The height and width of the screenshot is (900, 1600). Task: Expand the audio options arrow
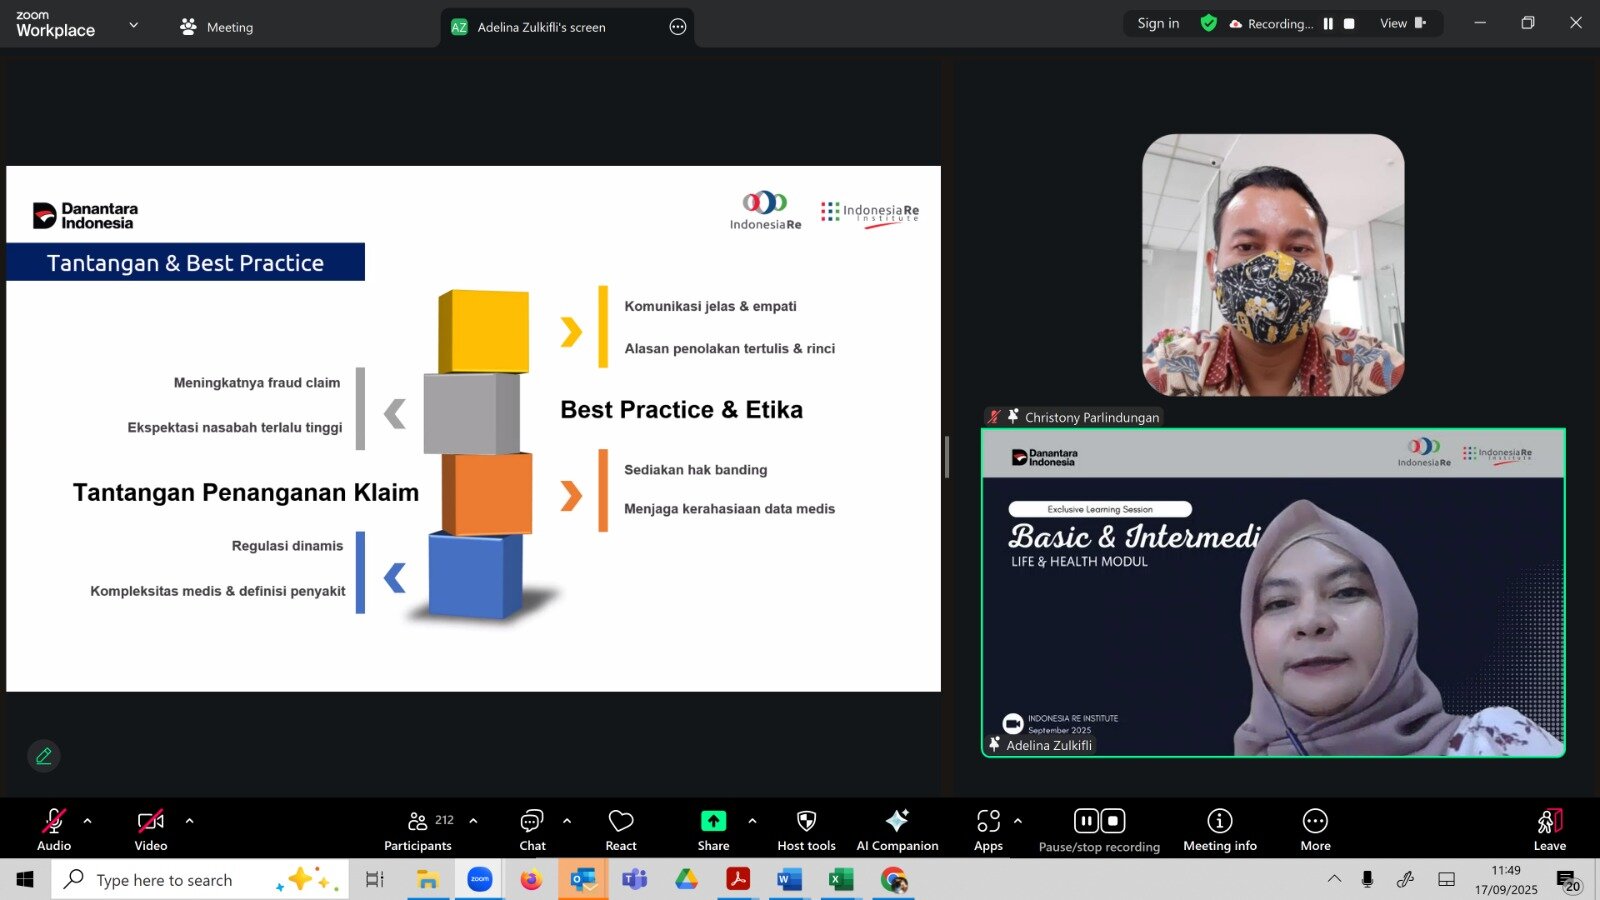[x=88, y=821]
